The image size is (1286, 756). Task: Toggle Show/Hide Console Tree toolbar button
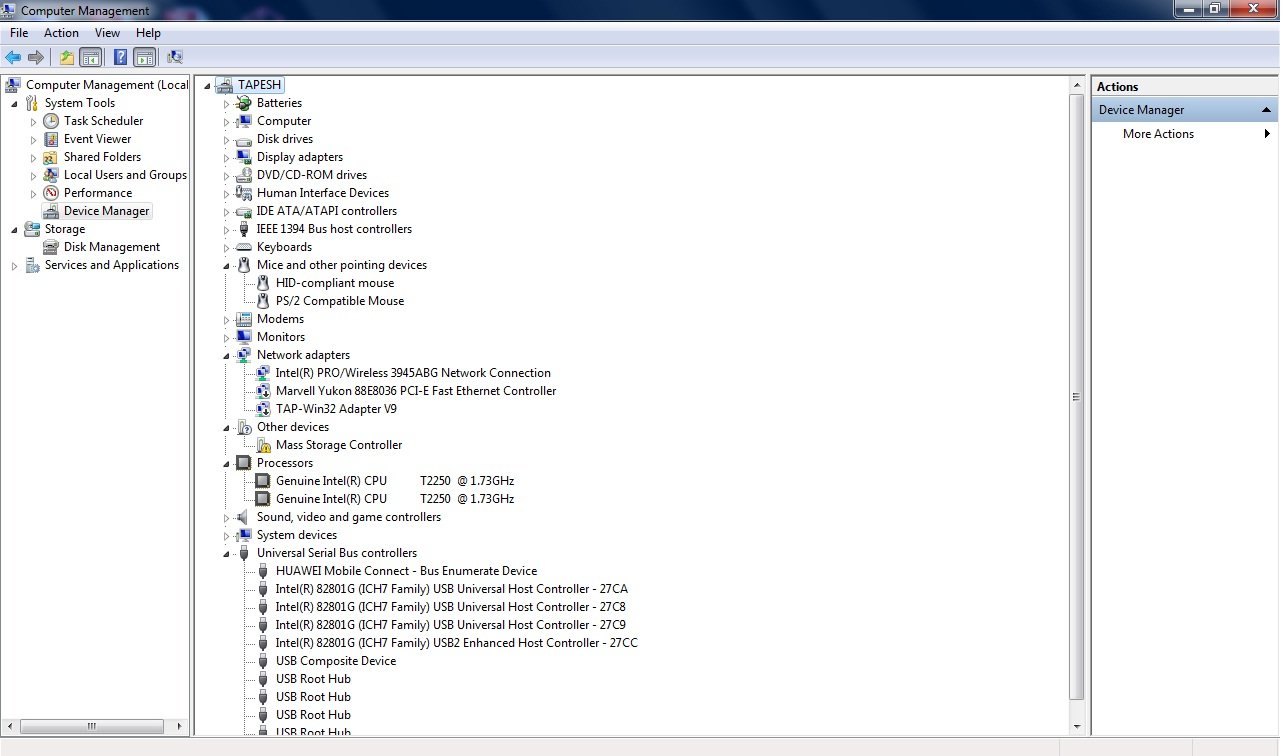[90, 57]
